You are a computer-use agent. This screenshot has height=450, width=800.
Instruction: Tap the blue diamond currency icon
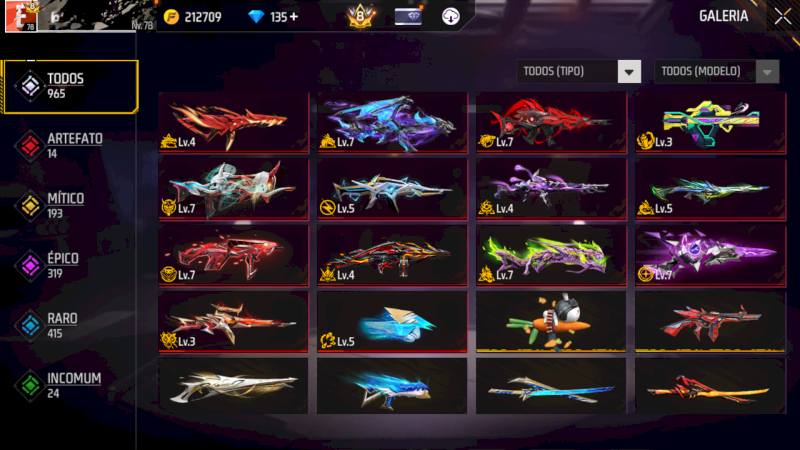256,17
